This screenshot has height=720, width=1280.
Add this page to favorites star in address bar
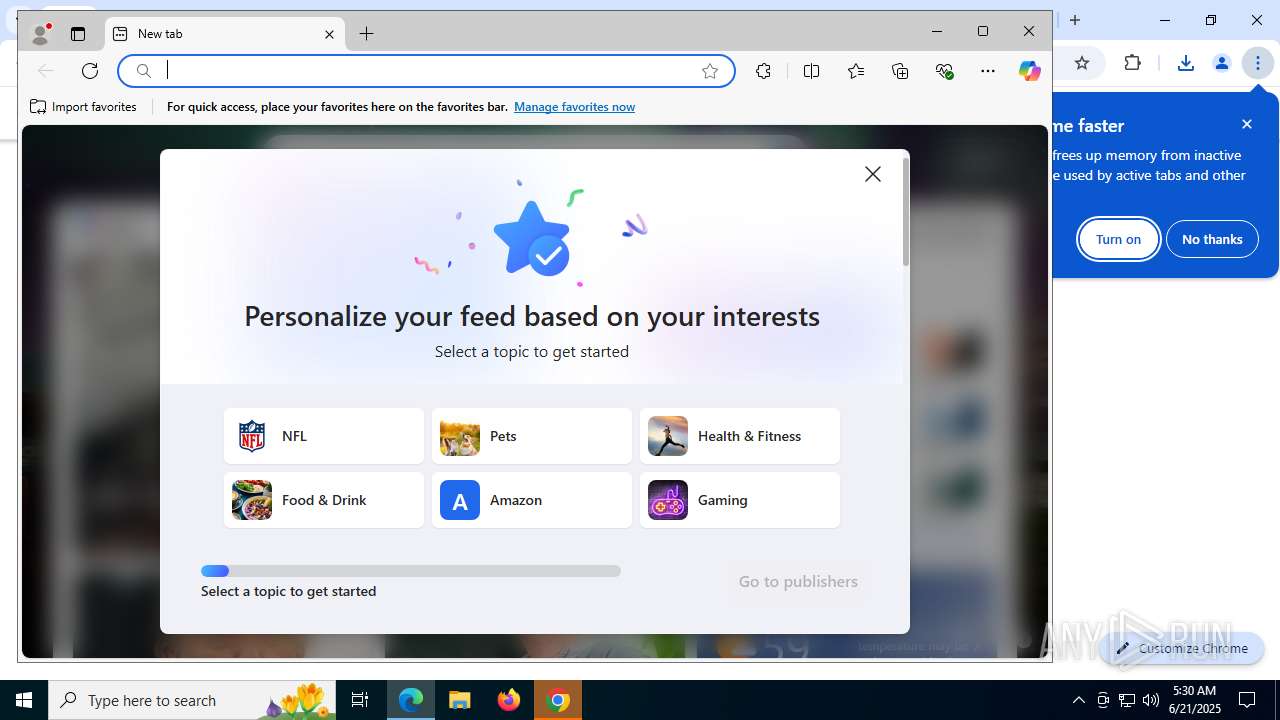tap(710, 71)
